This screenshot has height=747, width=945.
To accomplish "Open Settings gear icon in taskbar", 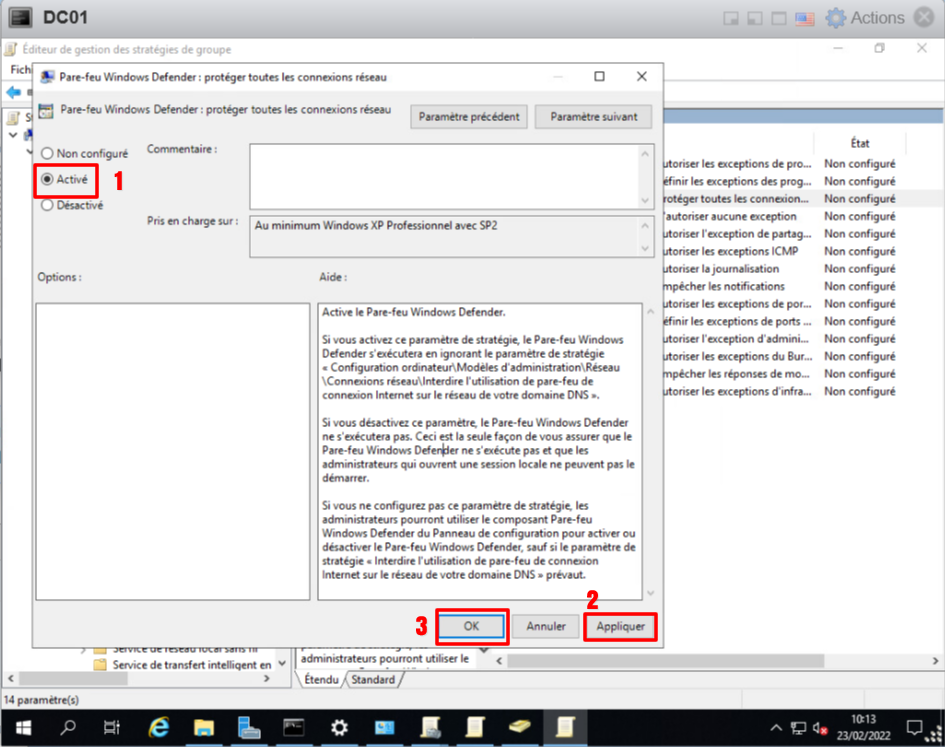I will (x=340, y=727).
